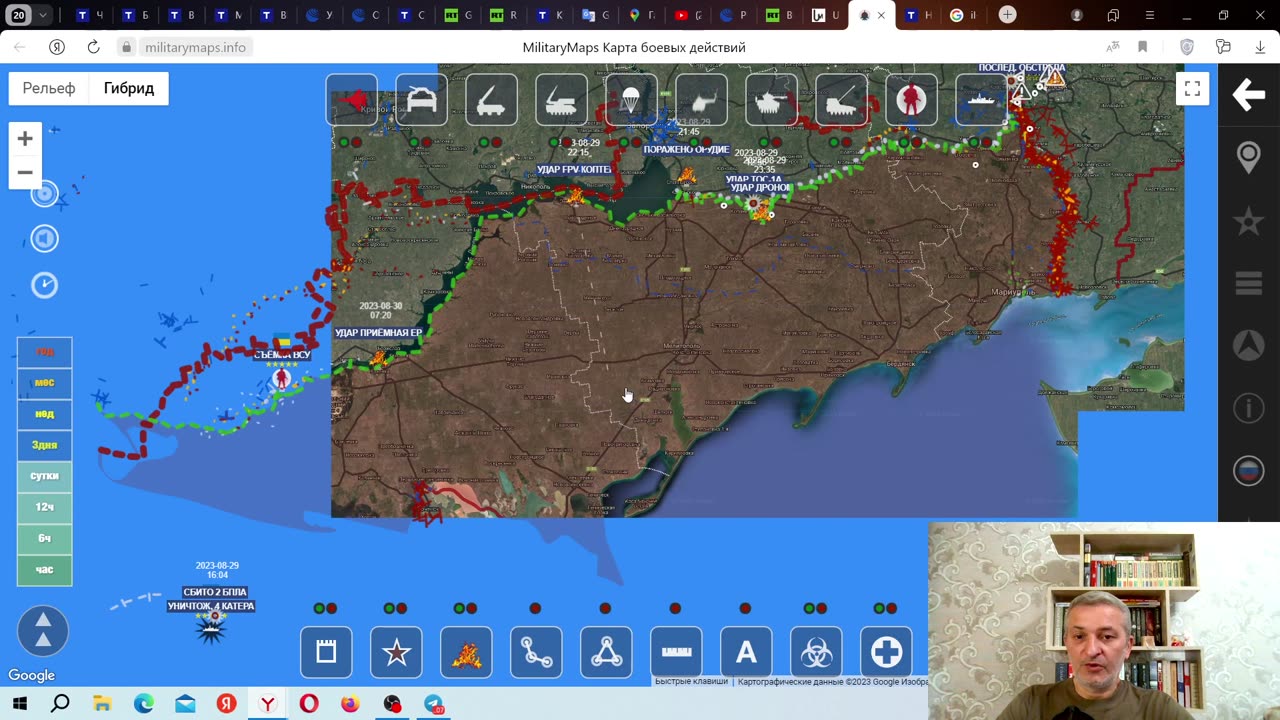Image resolution: width=1280 pixels, height=720 pixels.
Task: Expand the browser tab group dropdown
Action: (x=43, y=15)
